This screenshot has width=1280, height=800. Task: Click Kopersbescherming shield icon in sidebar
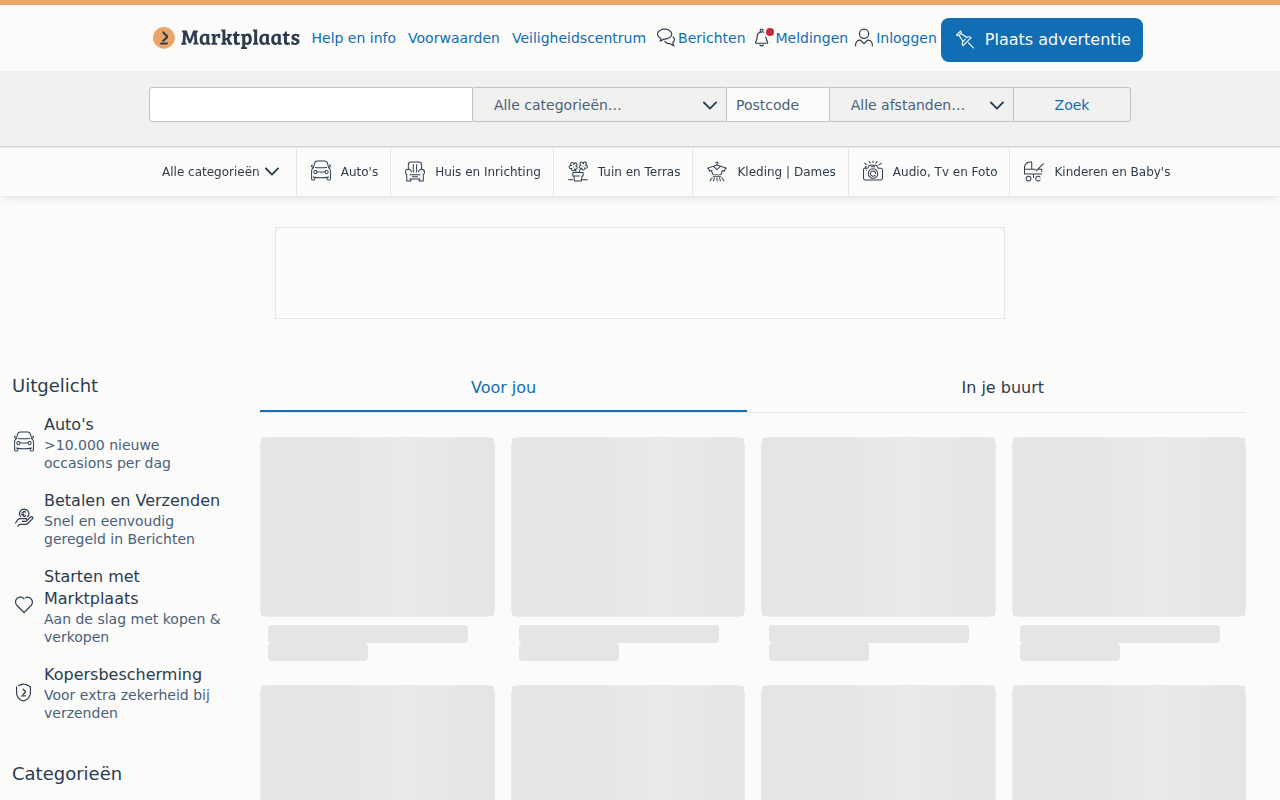click(24, 692)
